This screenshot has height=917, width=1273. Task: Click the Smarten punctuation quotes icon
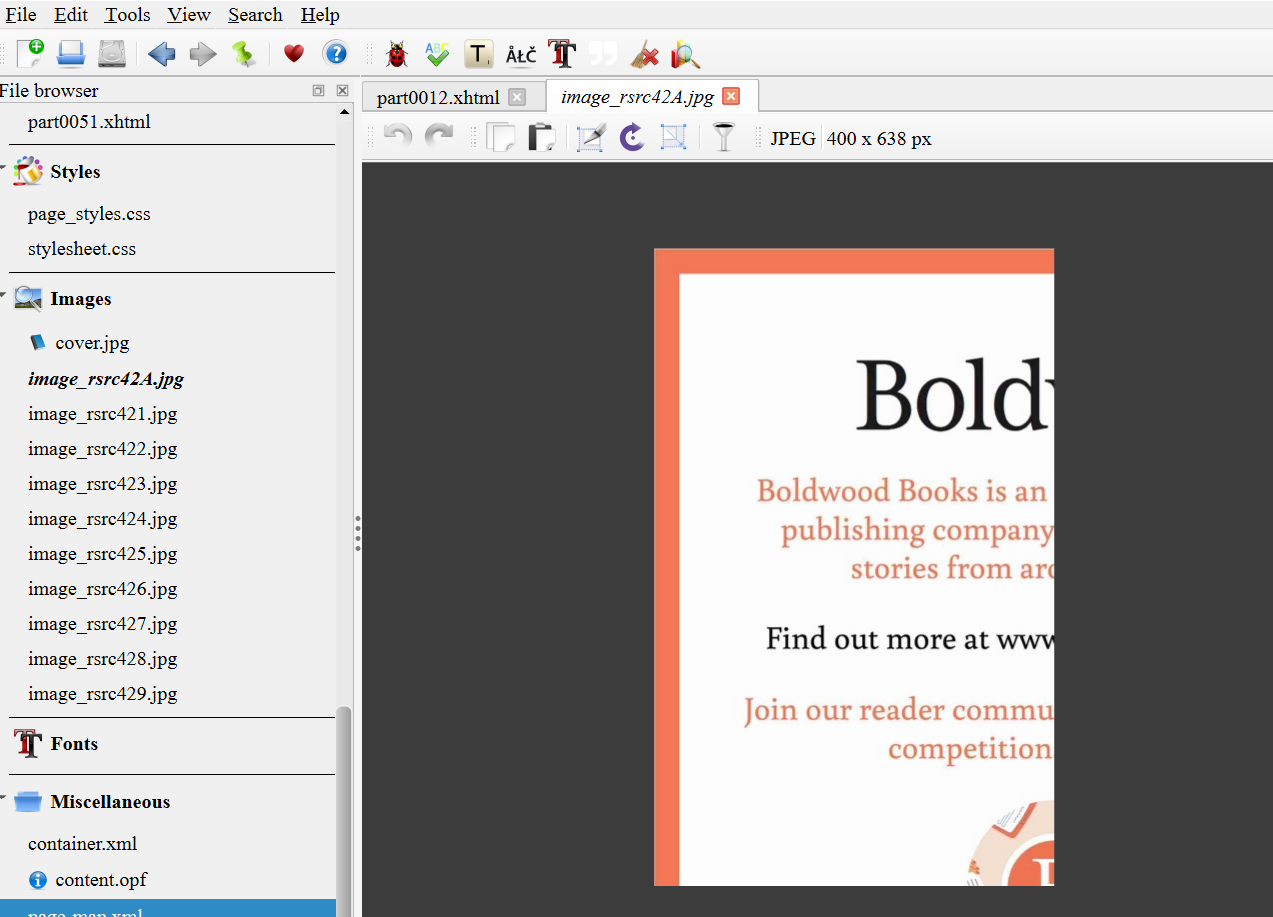coord(603,54)
